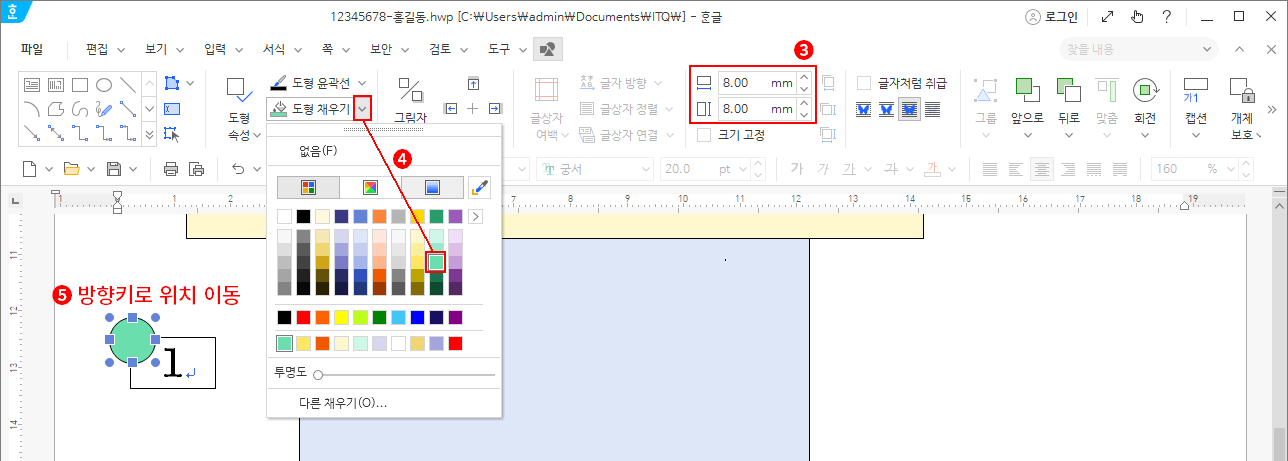Viewport: 1288px width, 461px height.
Task: Toggle center paragraph alignment button
Action: (x=1042, y=169)
